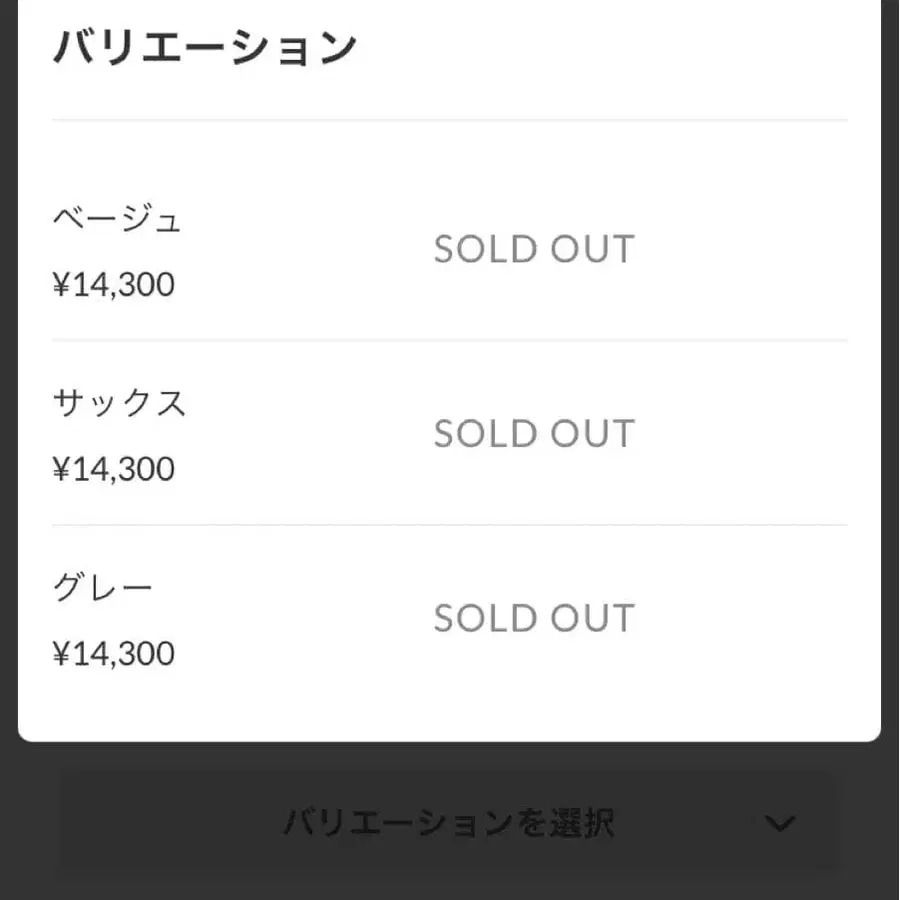Click SOLD OUT label for サックス
The width and height of the screenshot is (900, 900).
click(x=534, y=434)
